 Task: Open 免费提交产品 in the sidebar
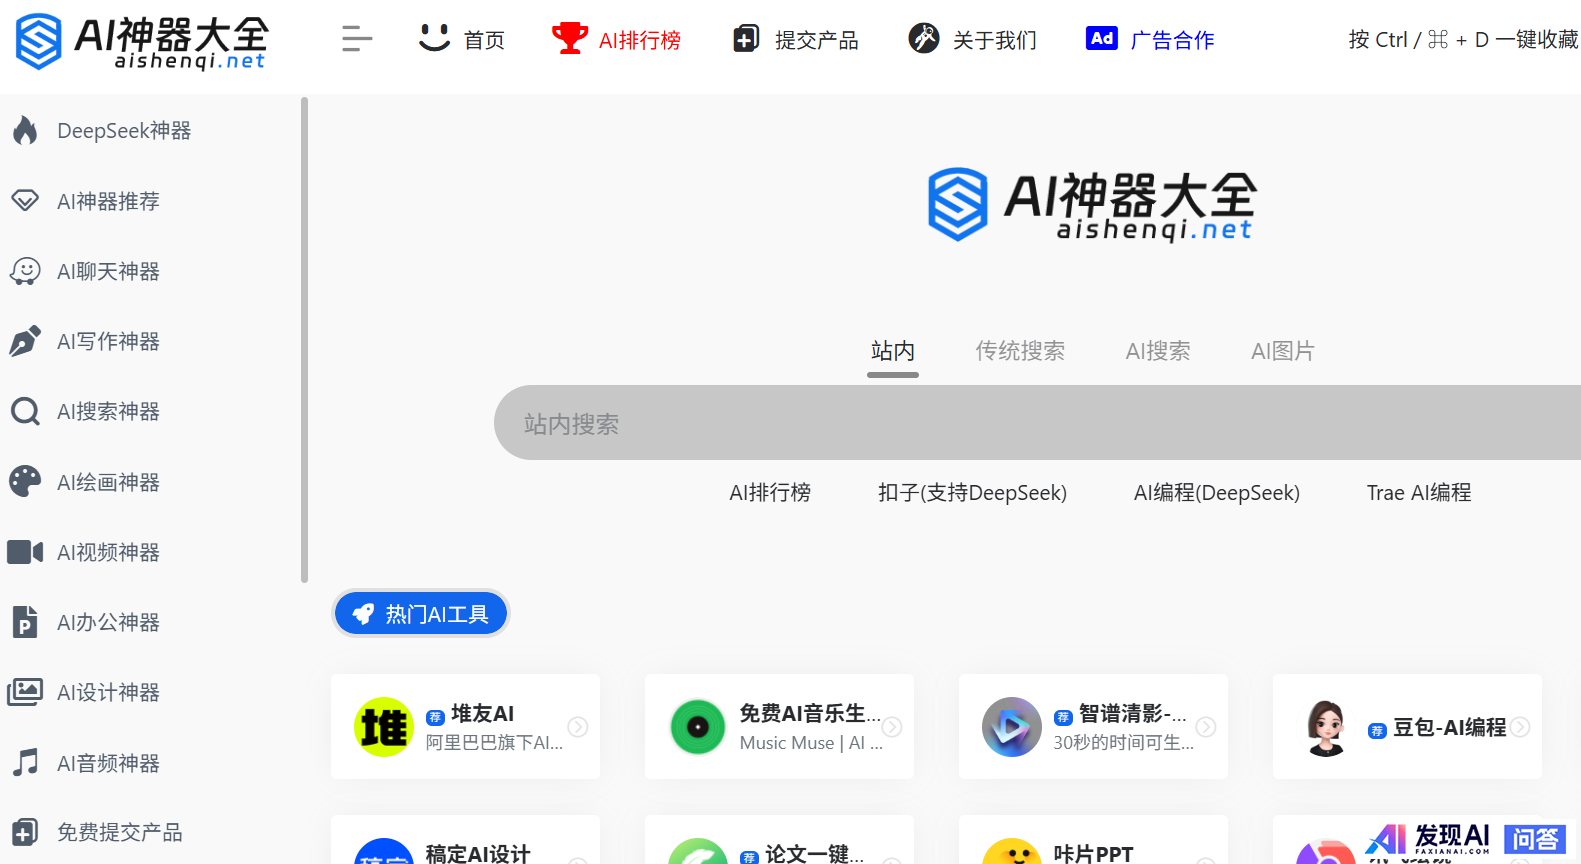120,832
